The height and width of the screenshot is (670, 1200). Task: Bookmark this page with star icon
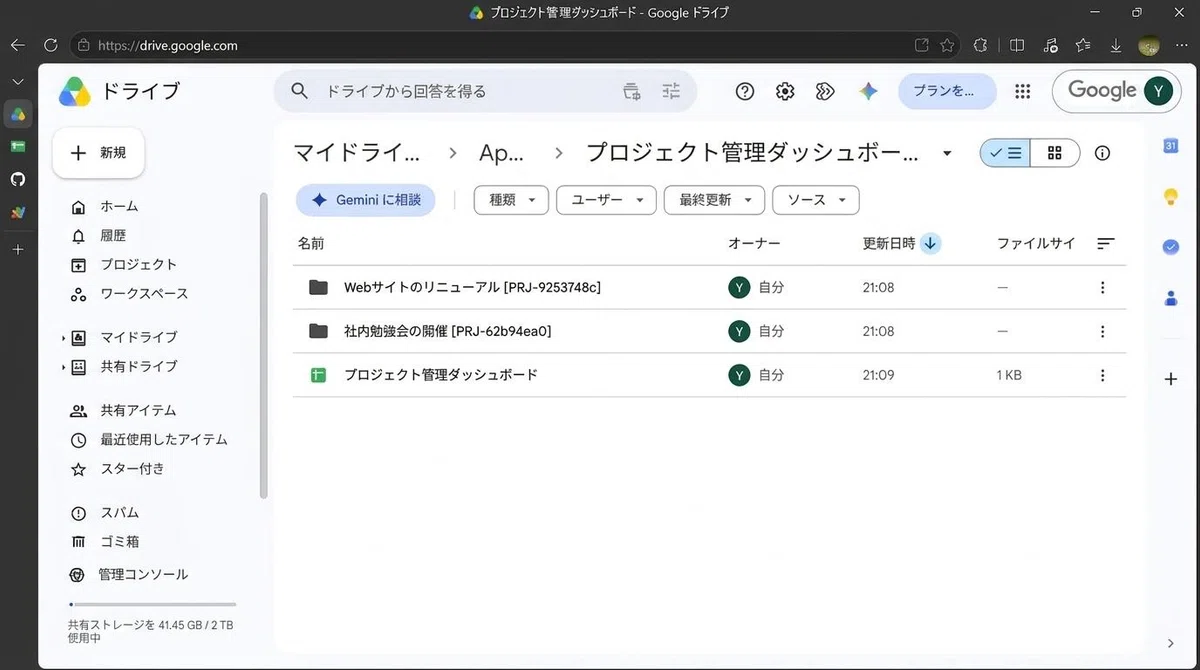click(x=947, y=45)
